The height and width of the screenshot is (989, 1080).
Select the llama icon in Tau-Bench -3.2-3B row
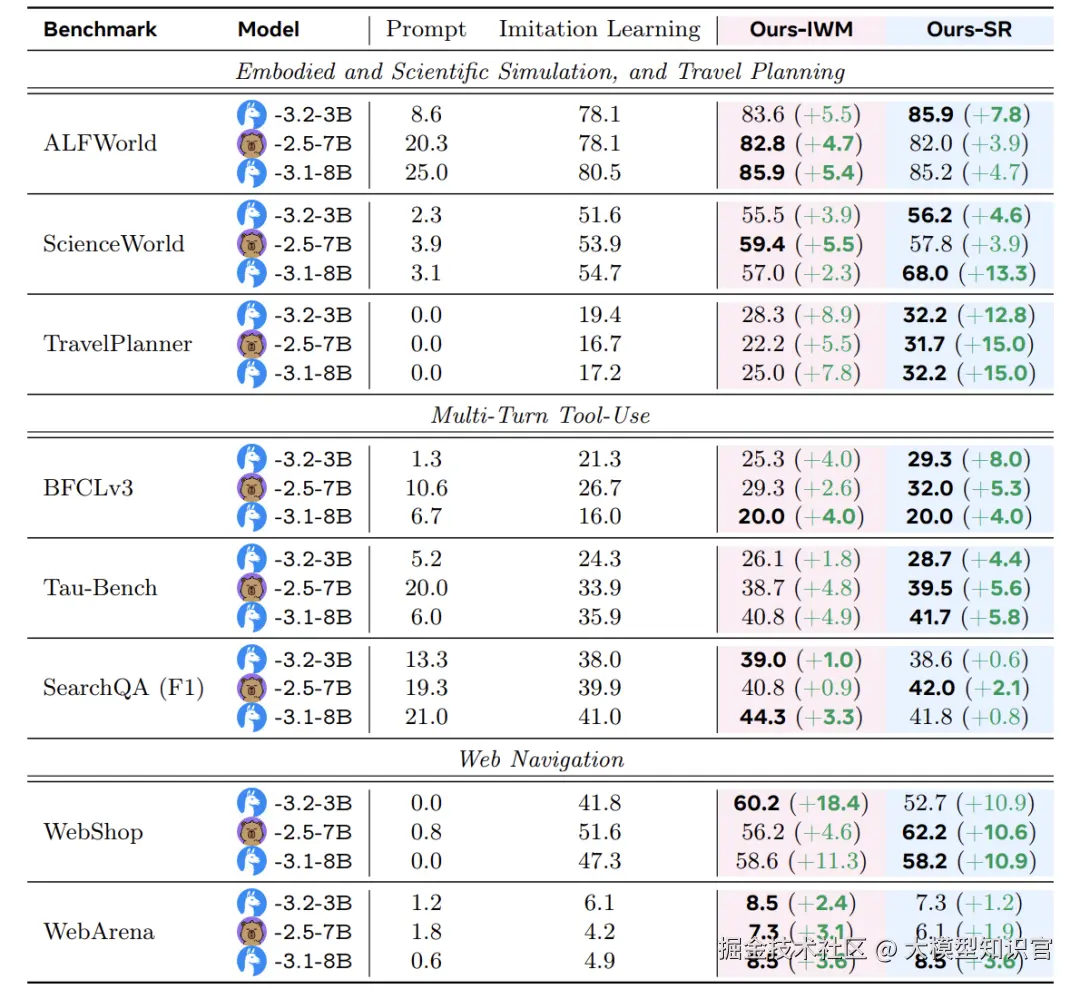pos(251,559)
